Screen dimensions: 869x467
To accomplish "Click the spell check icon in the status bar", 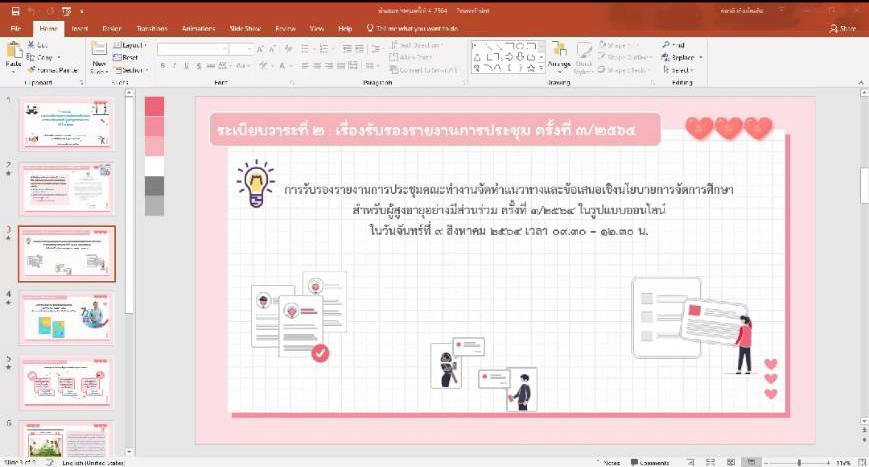I will tap(49, 463).
